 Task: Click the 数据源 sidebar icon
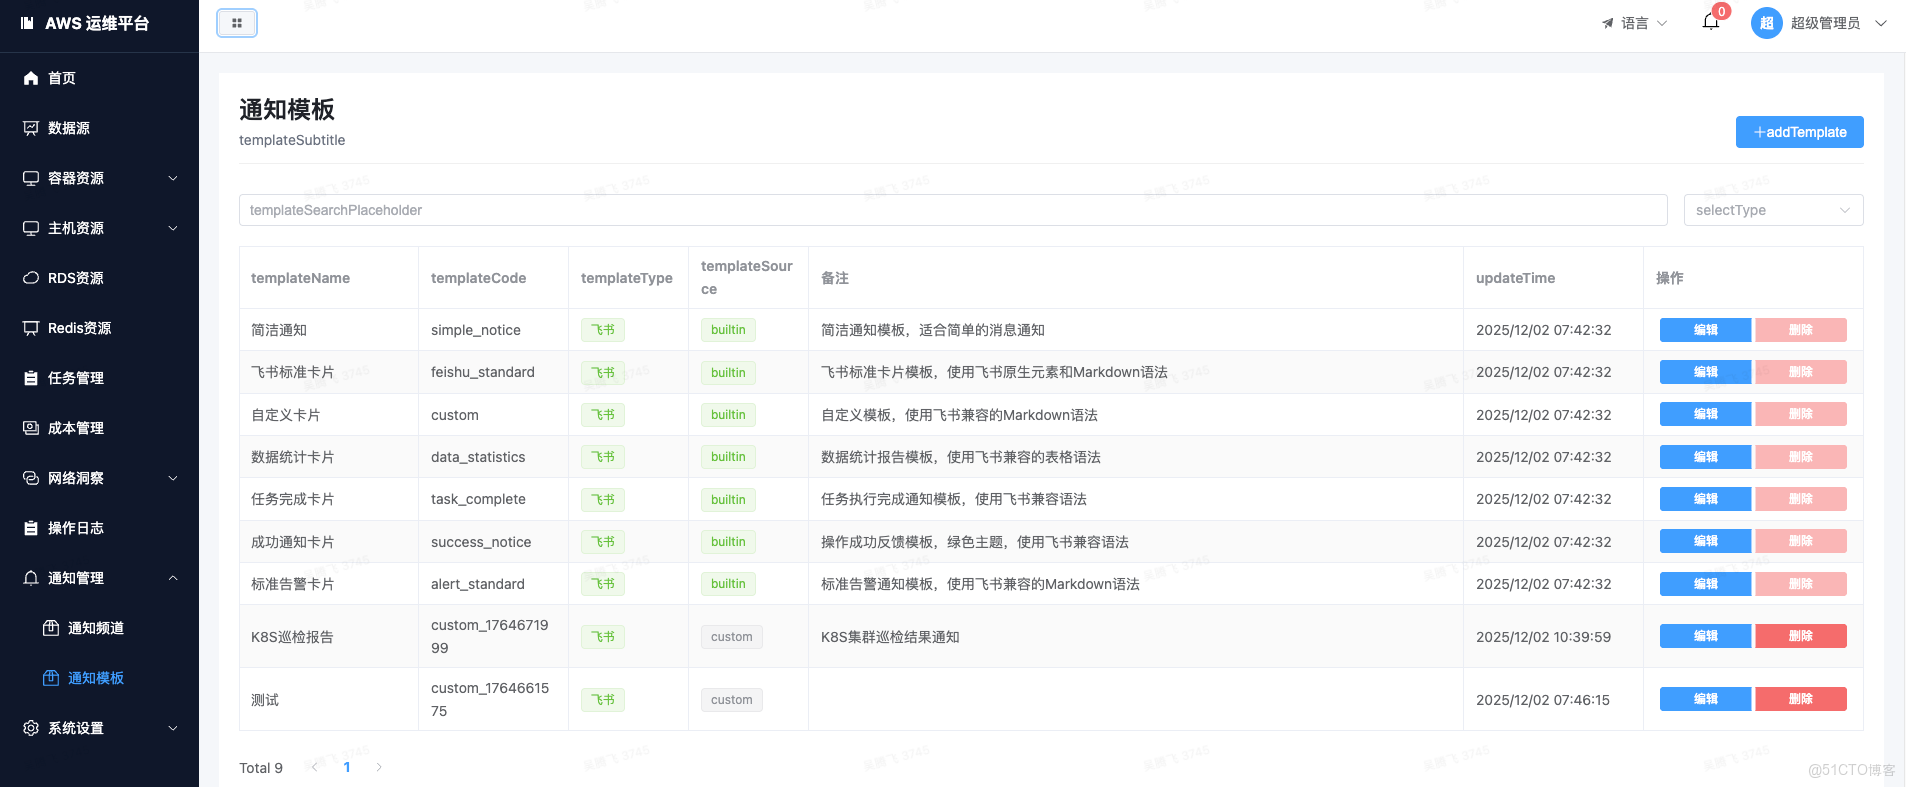pos(31,128)
